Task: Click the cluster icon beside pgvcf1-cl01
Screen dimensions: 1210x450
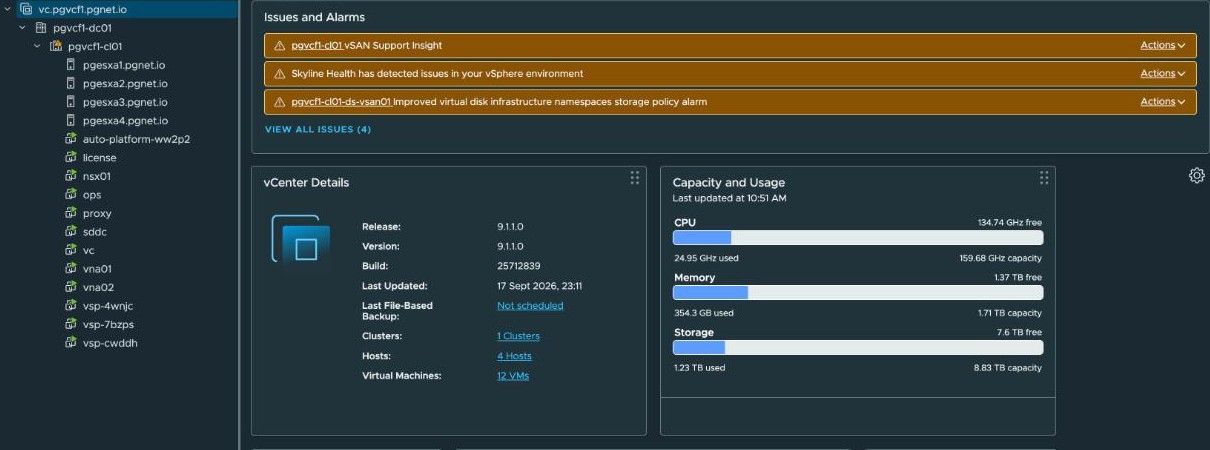Action: (x=56, y=46)
